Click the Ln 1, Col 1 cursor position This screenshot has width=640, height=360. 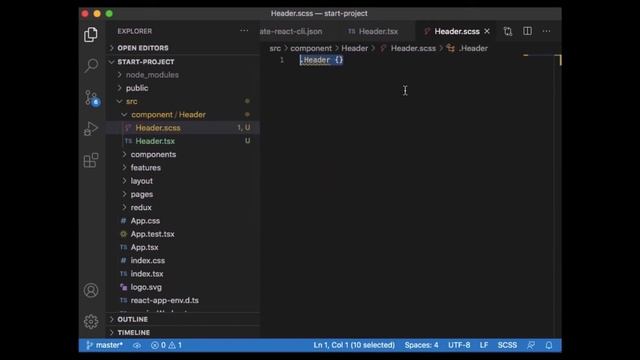coord(354,345)
